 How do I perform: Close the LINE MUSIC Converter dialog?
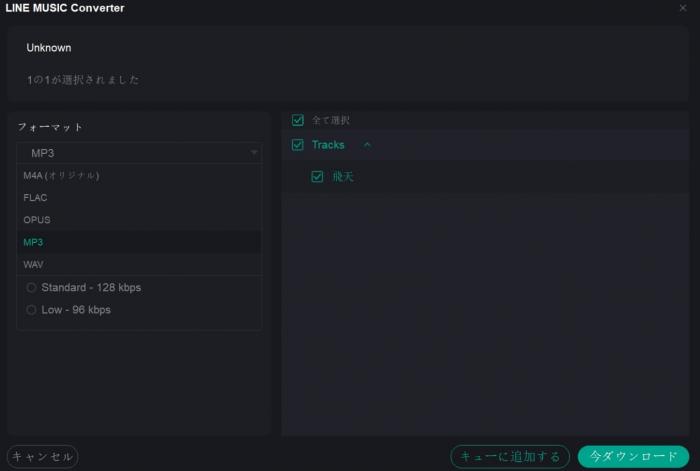(683, 8)
